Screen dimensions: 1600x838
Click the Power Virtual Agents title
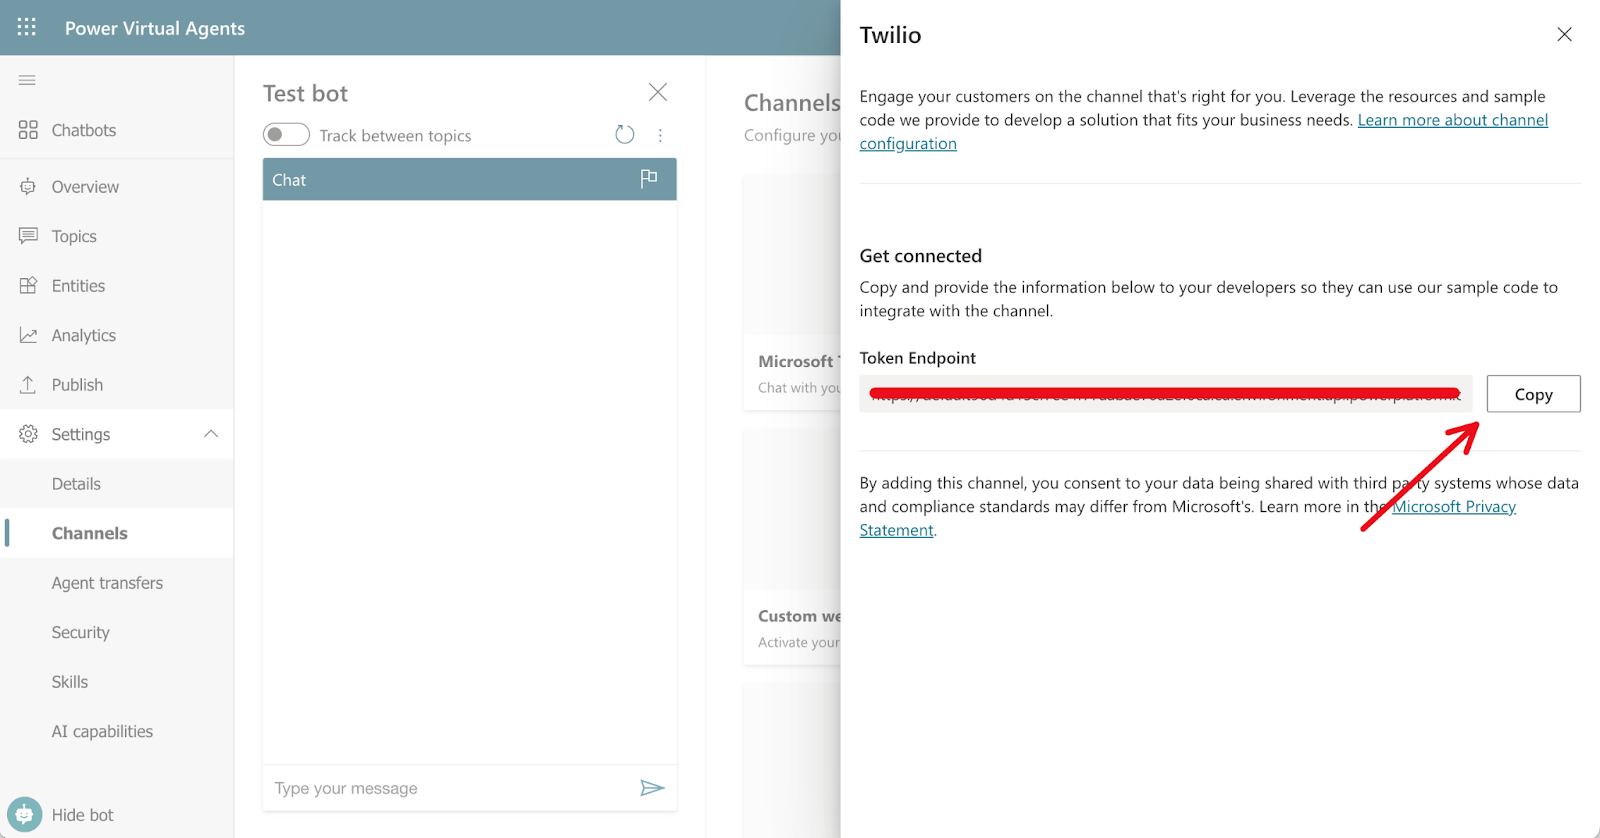click(155, 28)
